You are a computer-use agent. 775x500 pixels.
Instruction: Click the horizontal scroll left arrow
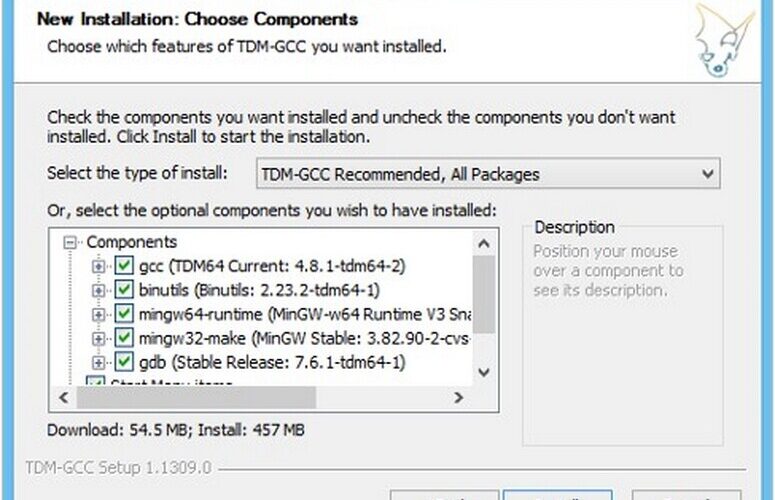click(x=64, y=397)
